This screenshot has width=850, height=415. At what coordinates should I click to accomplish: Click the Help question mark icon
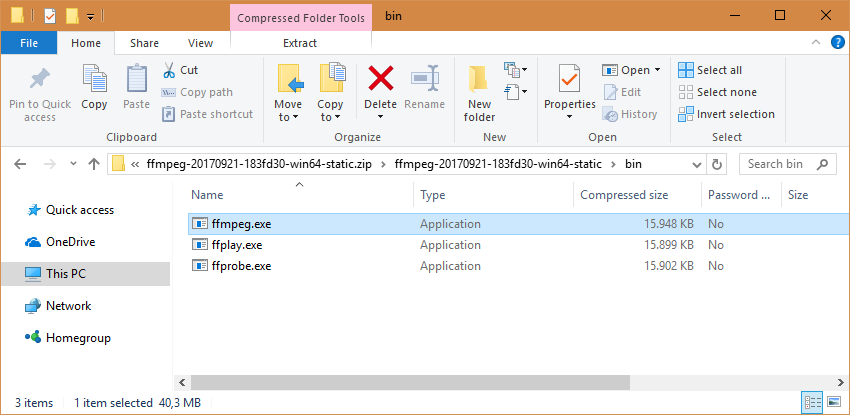point(837,43)
